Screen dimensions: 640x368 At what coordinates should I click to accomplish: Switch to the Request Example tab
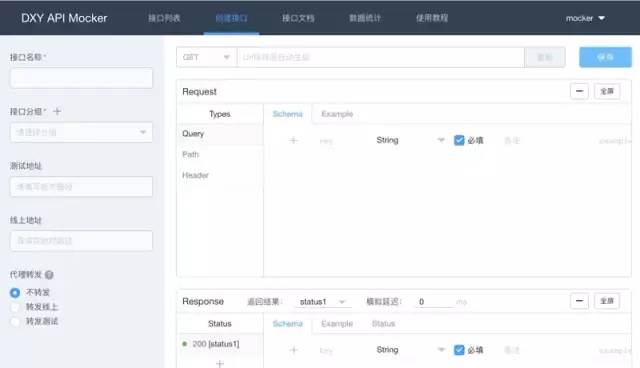click(x=337, y=114)
